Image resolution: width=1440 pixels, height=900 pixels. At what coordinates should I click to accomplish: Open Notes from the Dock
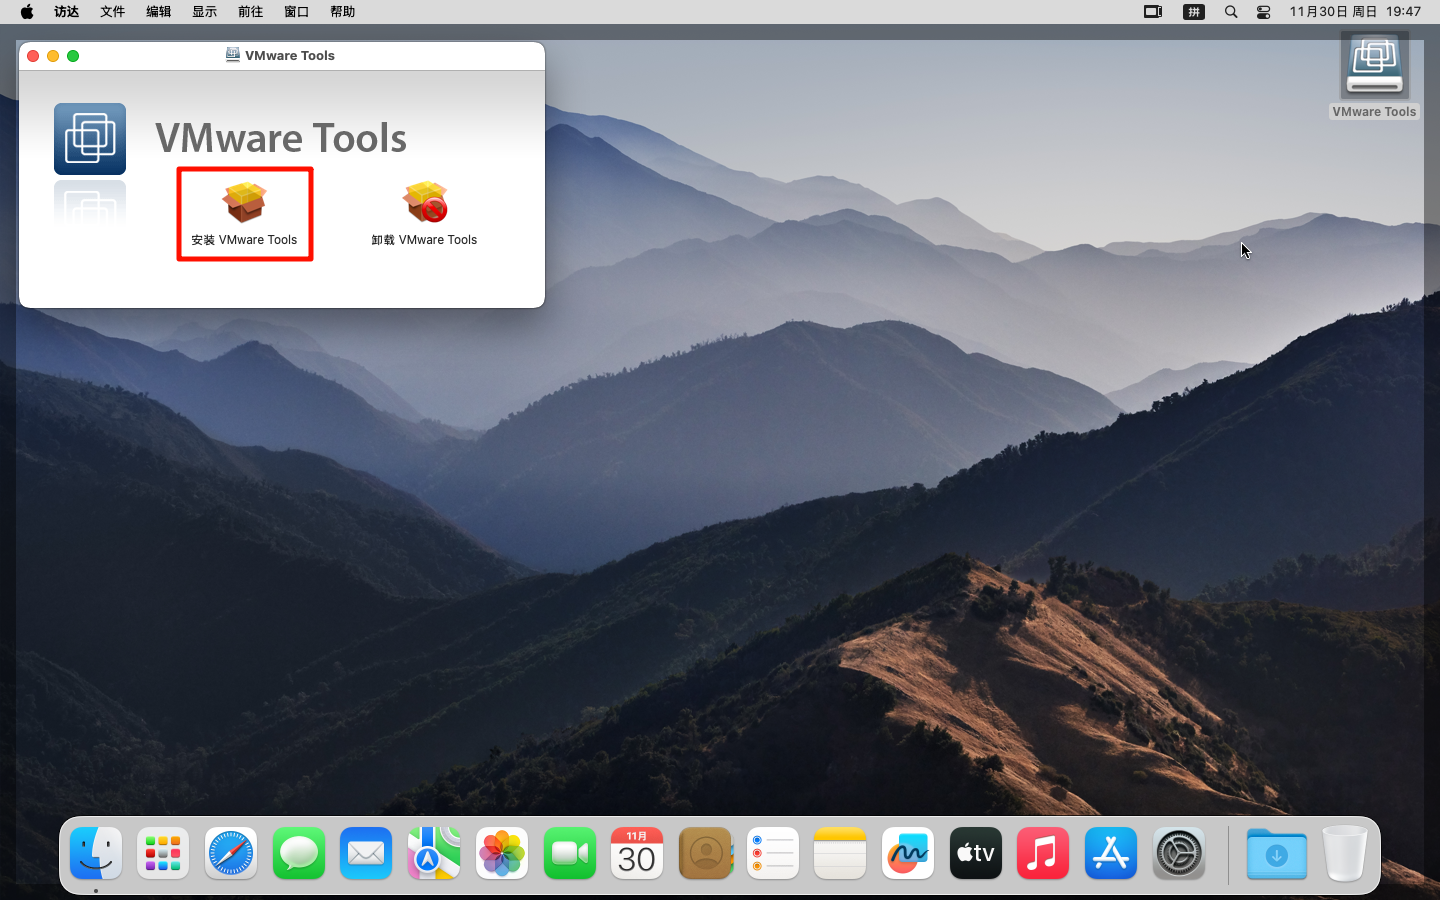click(x=840, y=854)
